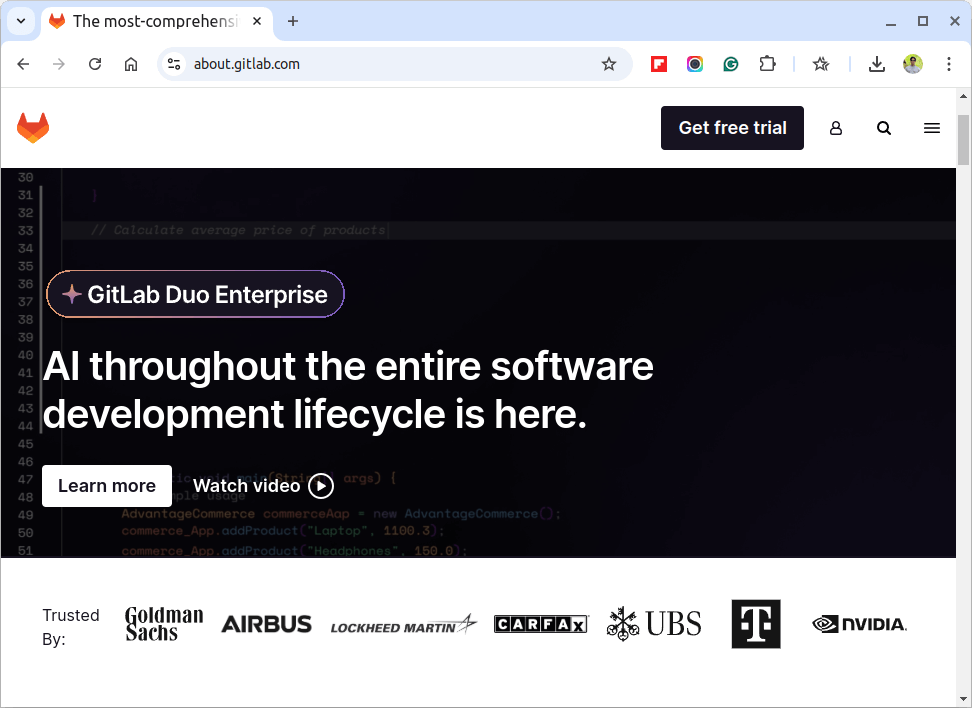Click the page vertical scrollbar thumb
This screenshot has width=972, height=708.
[963, 140]
